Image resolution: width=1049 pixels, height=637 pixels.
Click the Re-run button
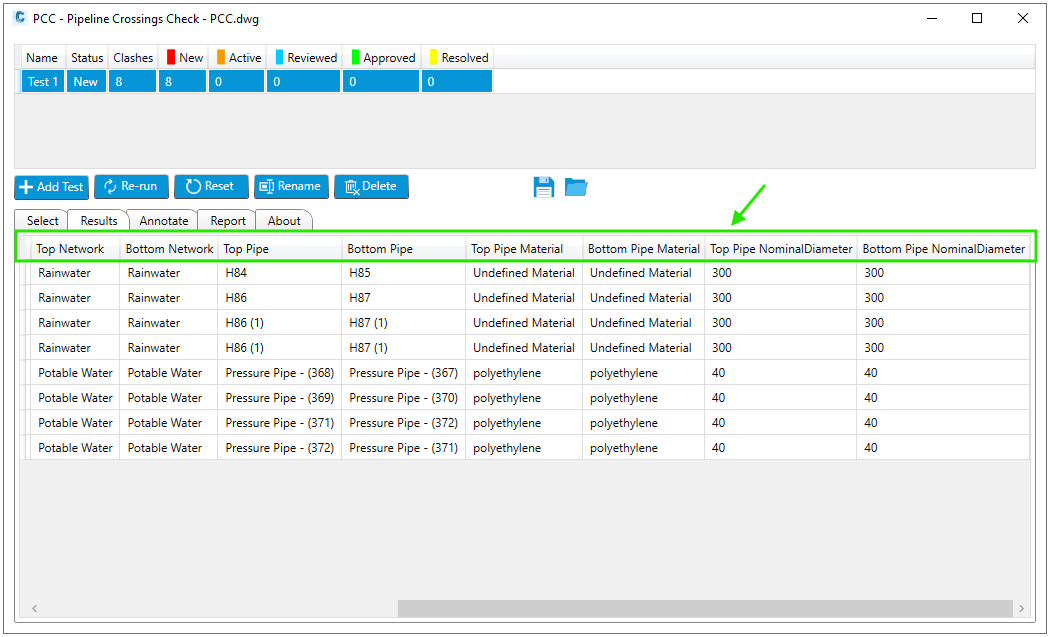click(131, 187)
